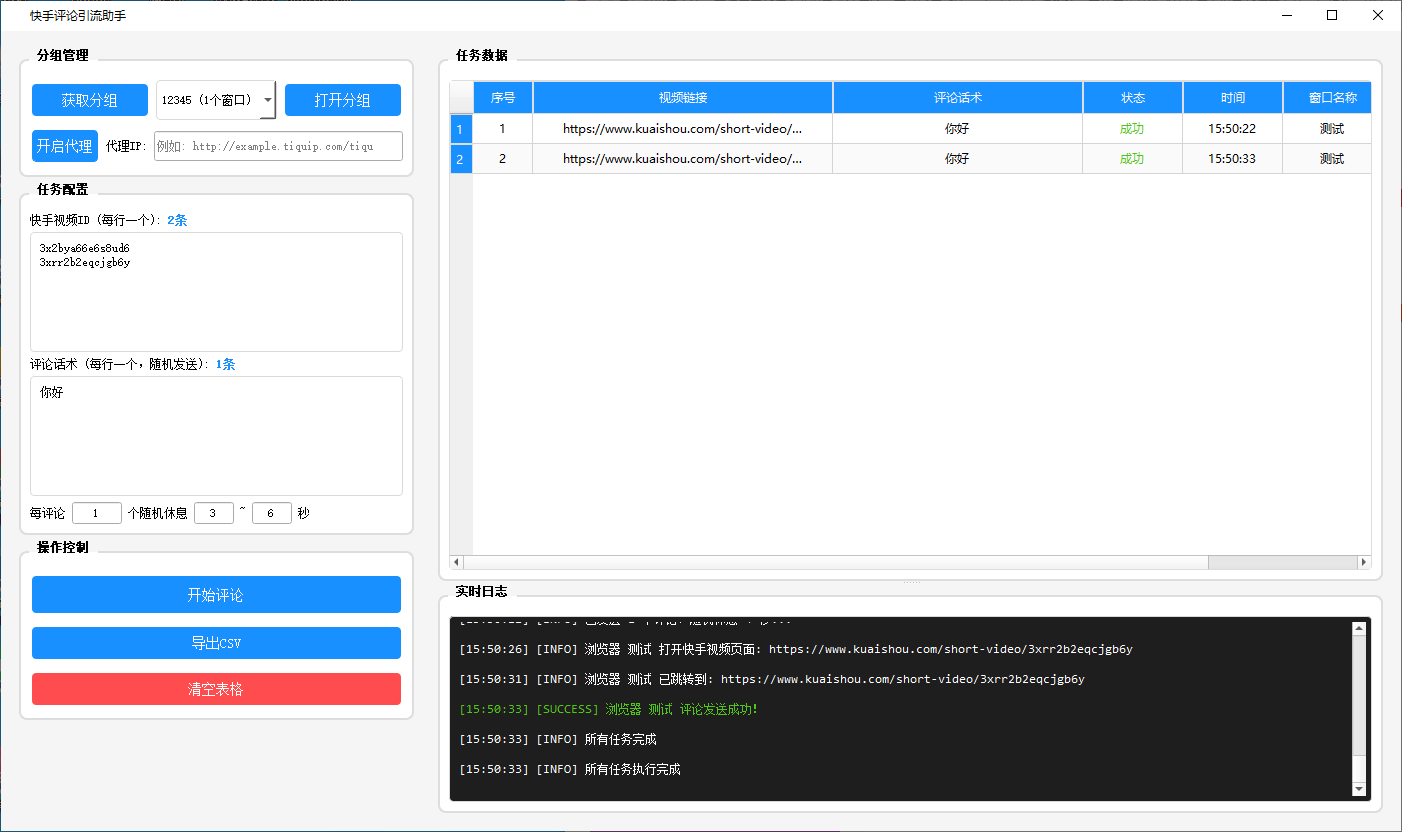This screenshot has height=832, width=1402.
Task: Focus the 代理IP input field
Action: [278, 146]
